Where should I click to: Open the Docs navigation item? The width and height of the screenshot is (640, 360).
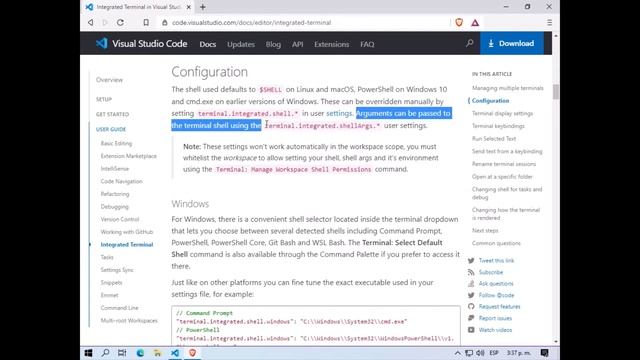coord(208,44)
